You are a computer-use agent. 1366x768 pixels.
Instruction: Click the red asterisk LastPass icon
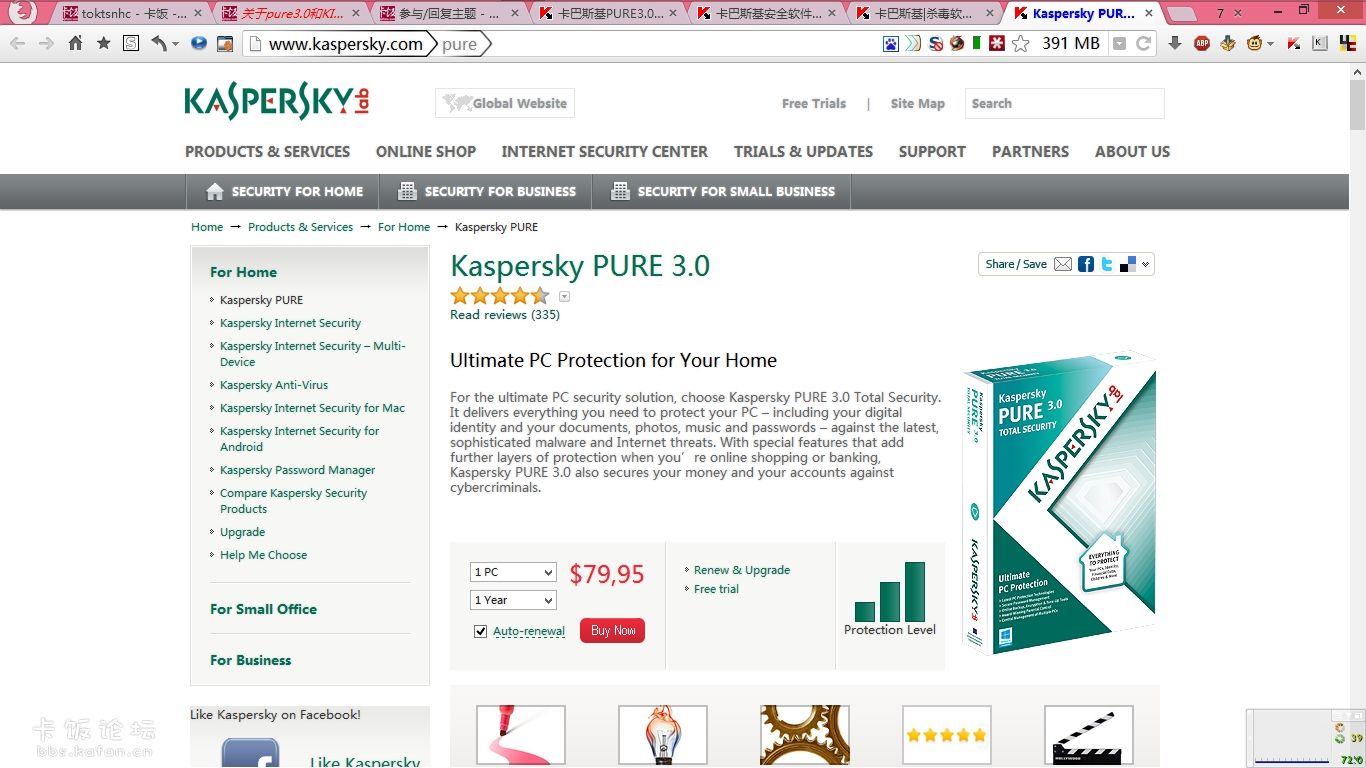pyautogui.click(x=997, y=44)
